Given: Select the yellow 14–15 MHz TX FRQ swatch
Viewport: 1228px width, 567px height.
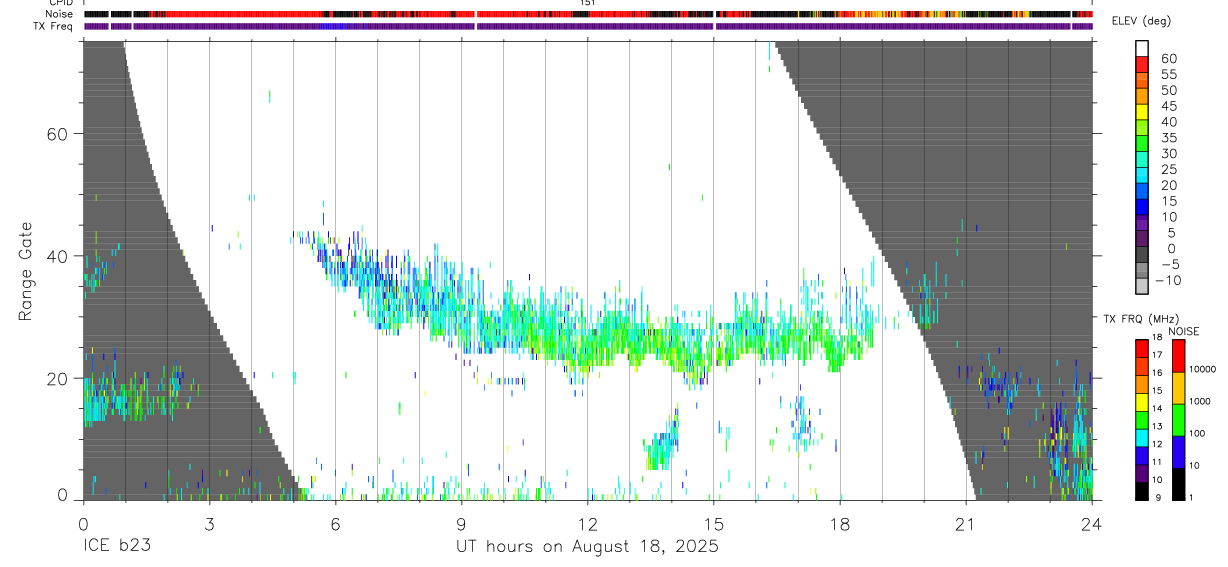Looking at the screenshot, I should [x=1142, y=401].
